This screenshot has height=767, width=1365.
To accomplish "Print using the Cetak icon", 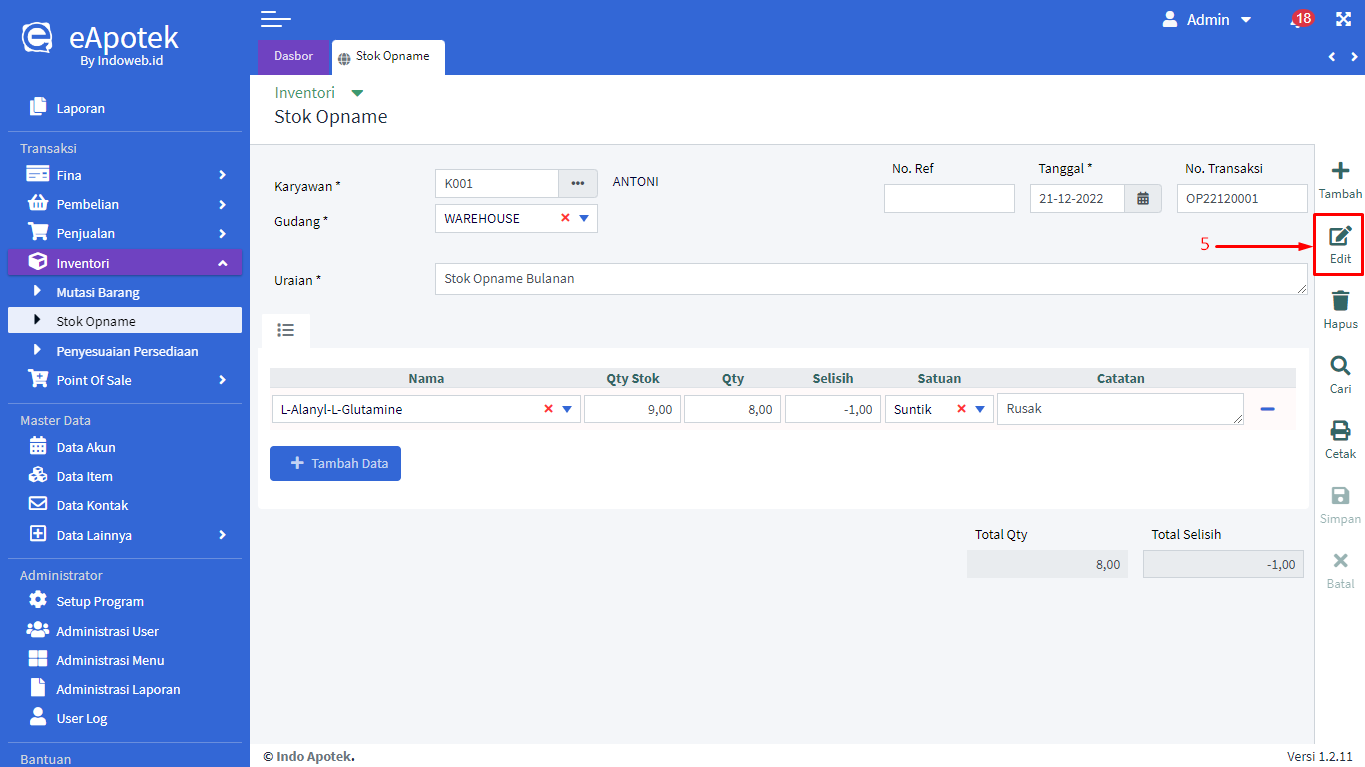I will point(1340,431).
